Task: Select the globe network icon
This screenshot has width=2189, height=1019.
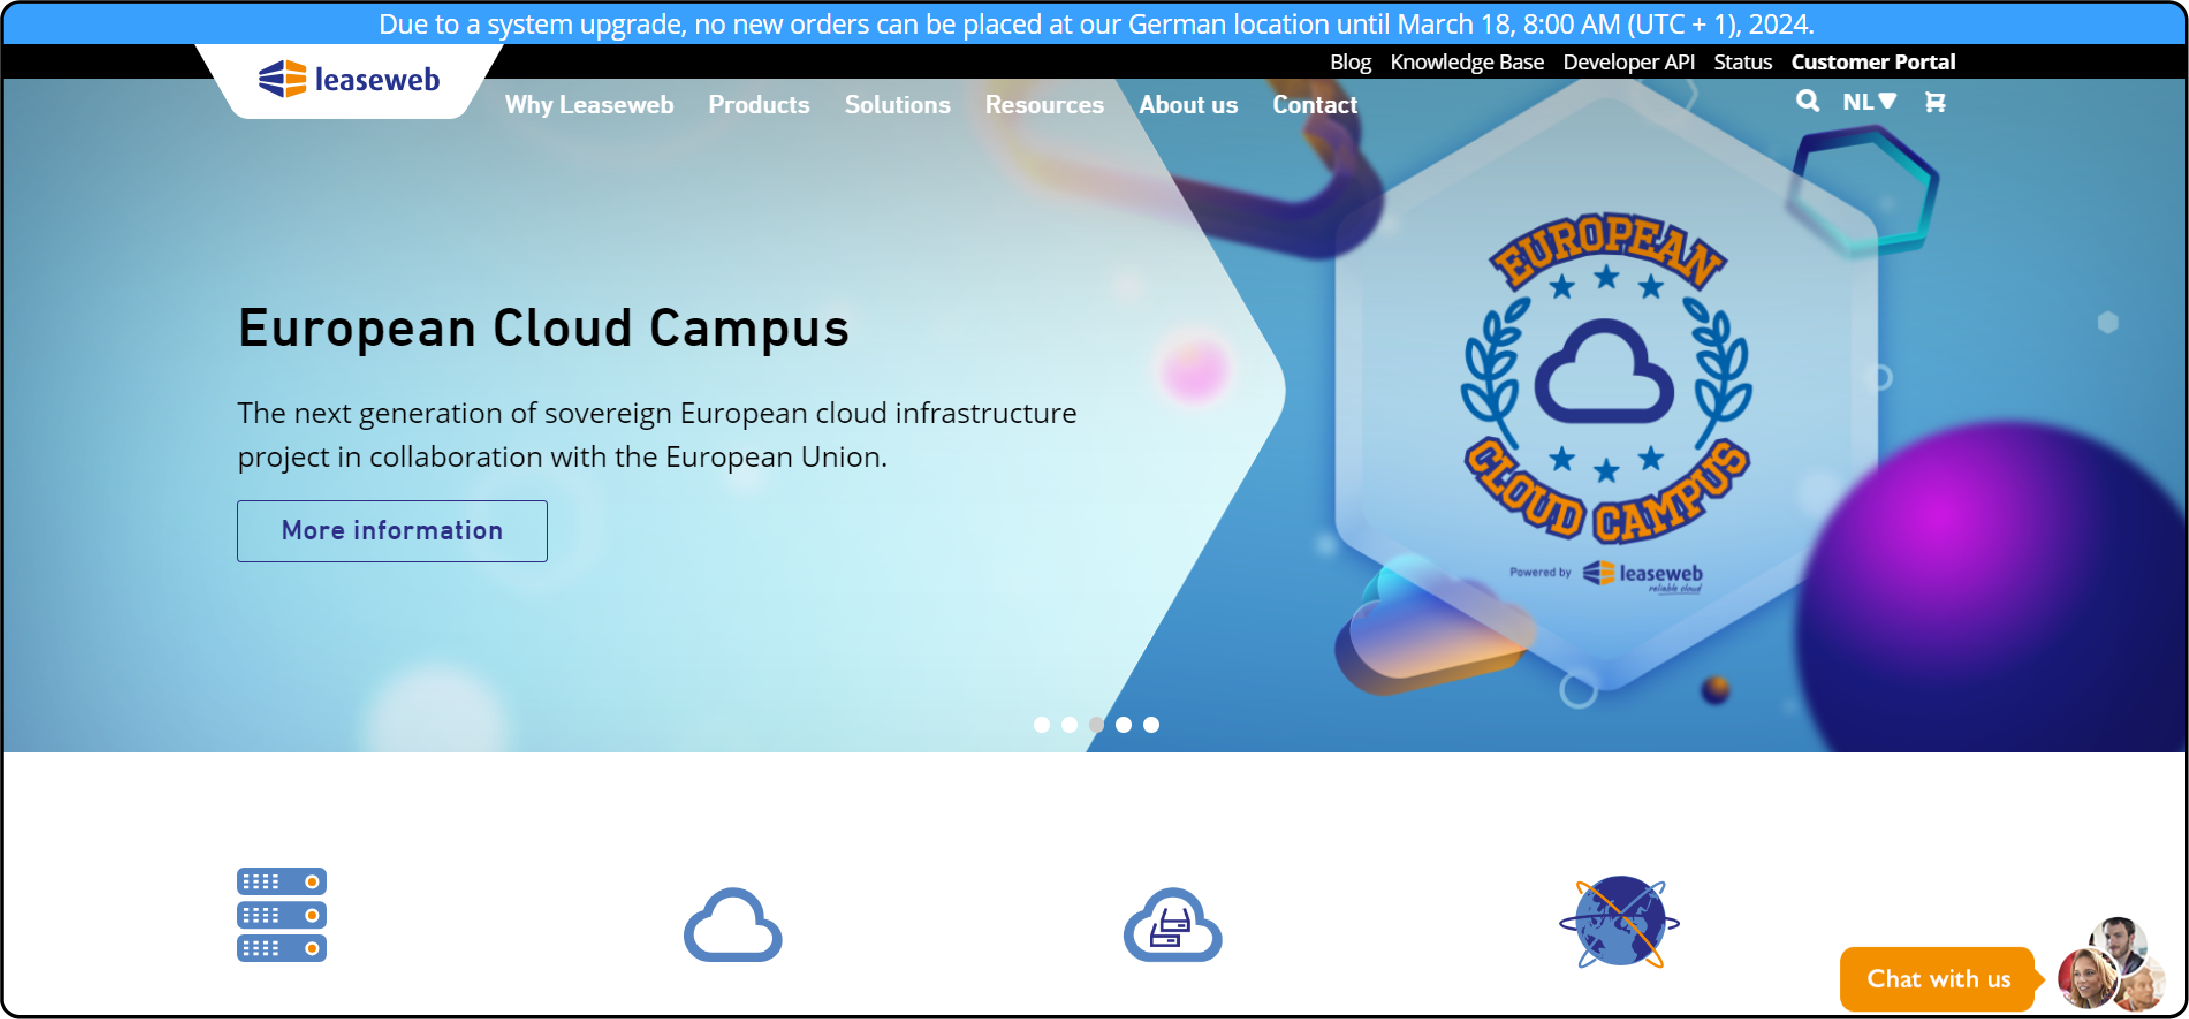Action: [x=1620, y=922]
